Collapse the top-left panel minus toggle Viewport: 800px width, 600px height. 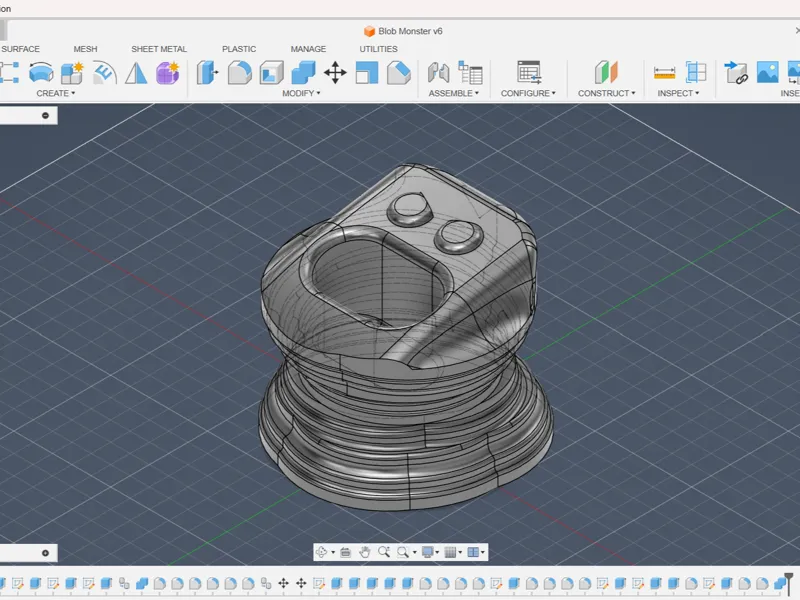[45, 115]
